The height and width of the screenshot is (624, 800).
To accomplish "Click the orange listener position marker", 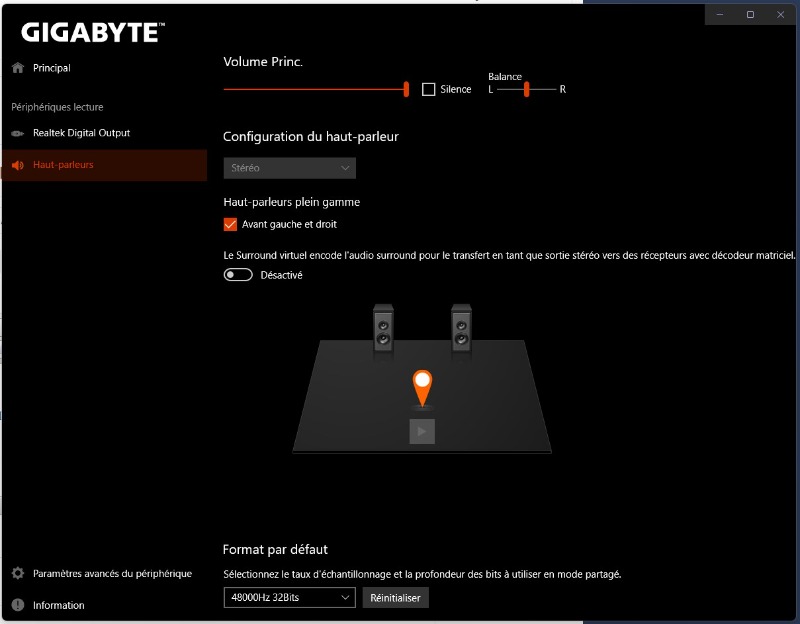I will coord(423,386).
